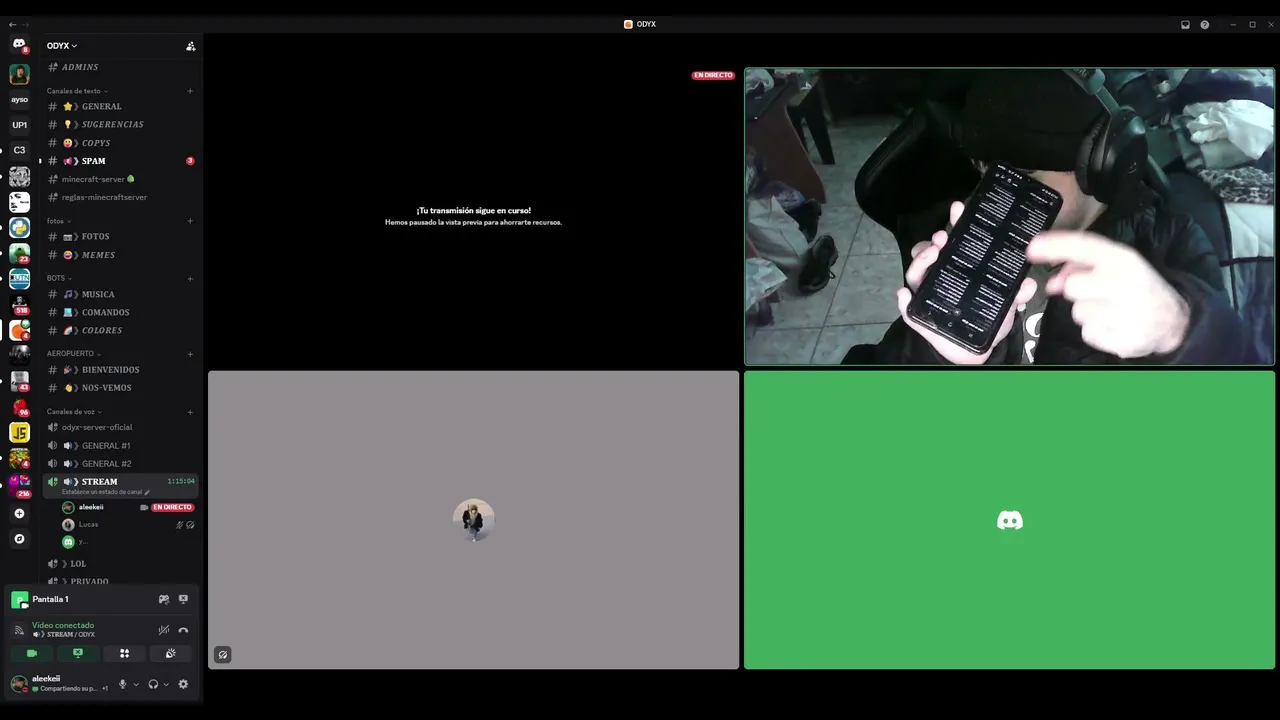Open the MEMES channel
Viewport: 1280px width, 720px height.
pyautogui.click(x=121, y=255)
